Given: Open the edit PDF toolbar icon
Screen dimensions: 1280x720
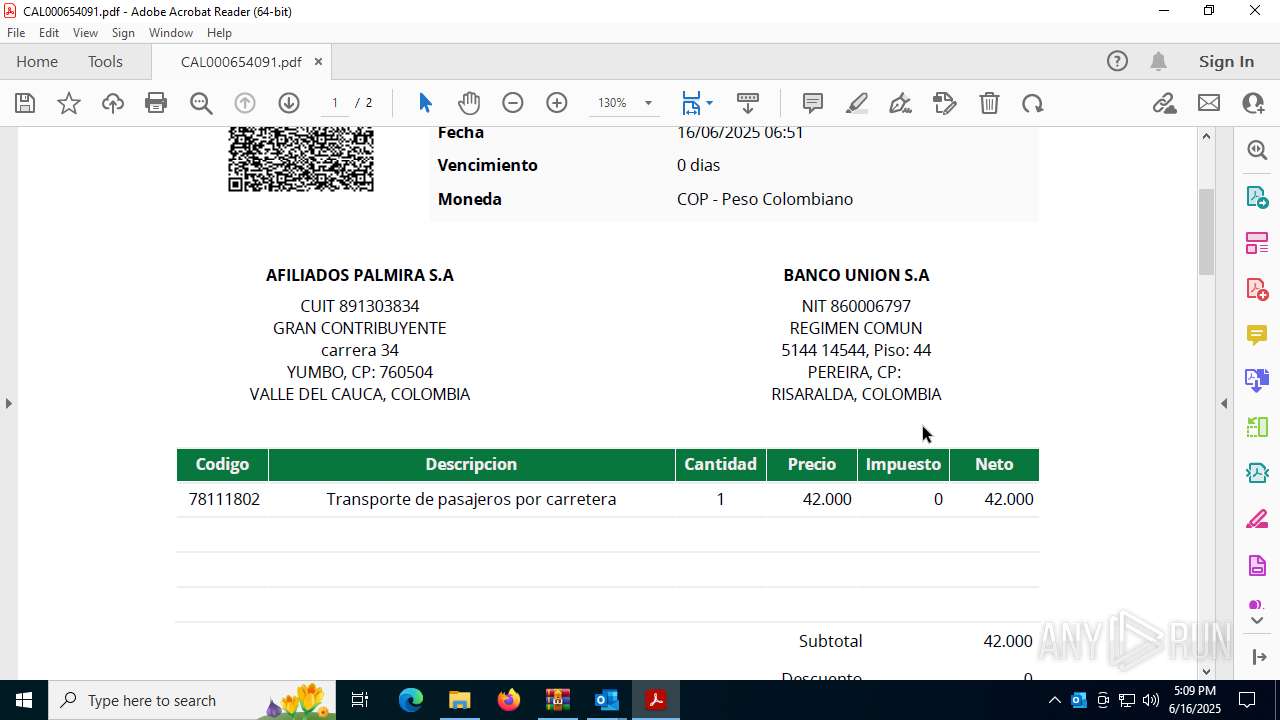Looking at the screenshot, I should click(945, 103).
